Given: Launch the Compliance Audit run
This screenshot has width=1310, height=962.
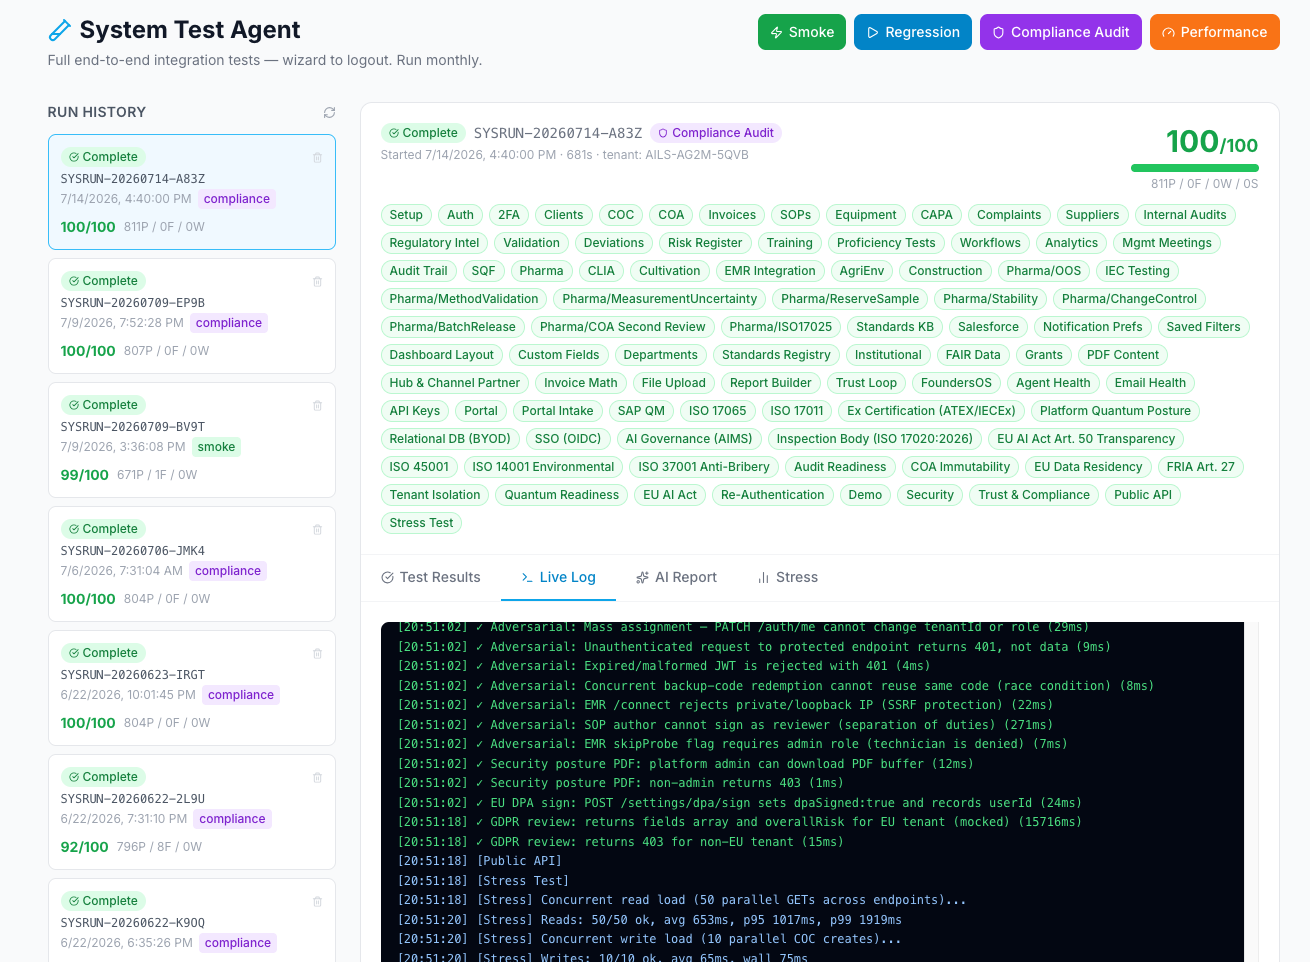Looking at the screenshot, I should click(1061, 32).
